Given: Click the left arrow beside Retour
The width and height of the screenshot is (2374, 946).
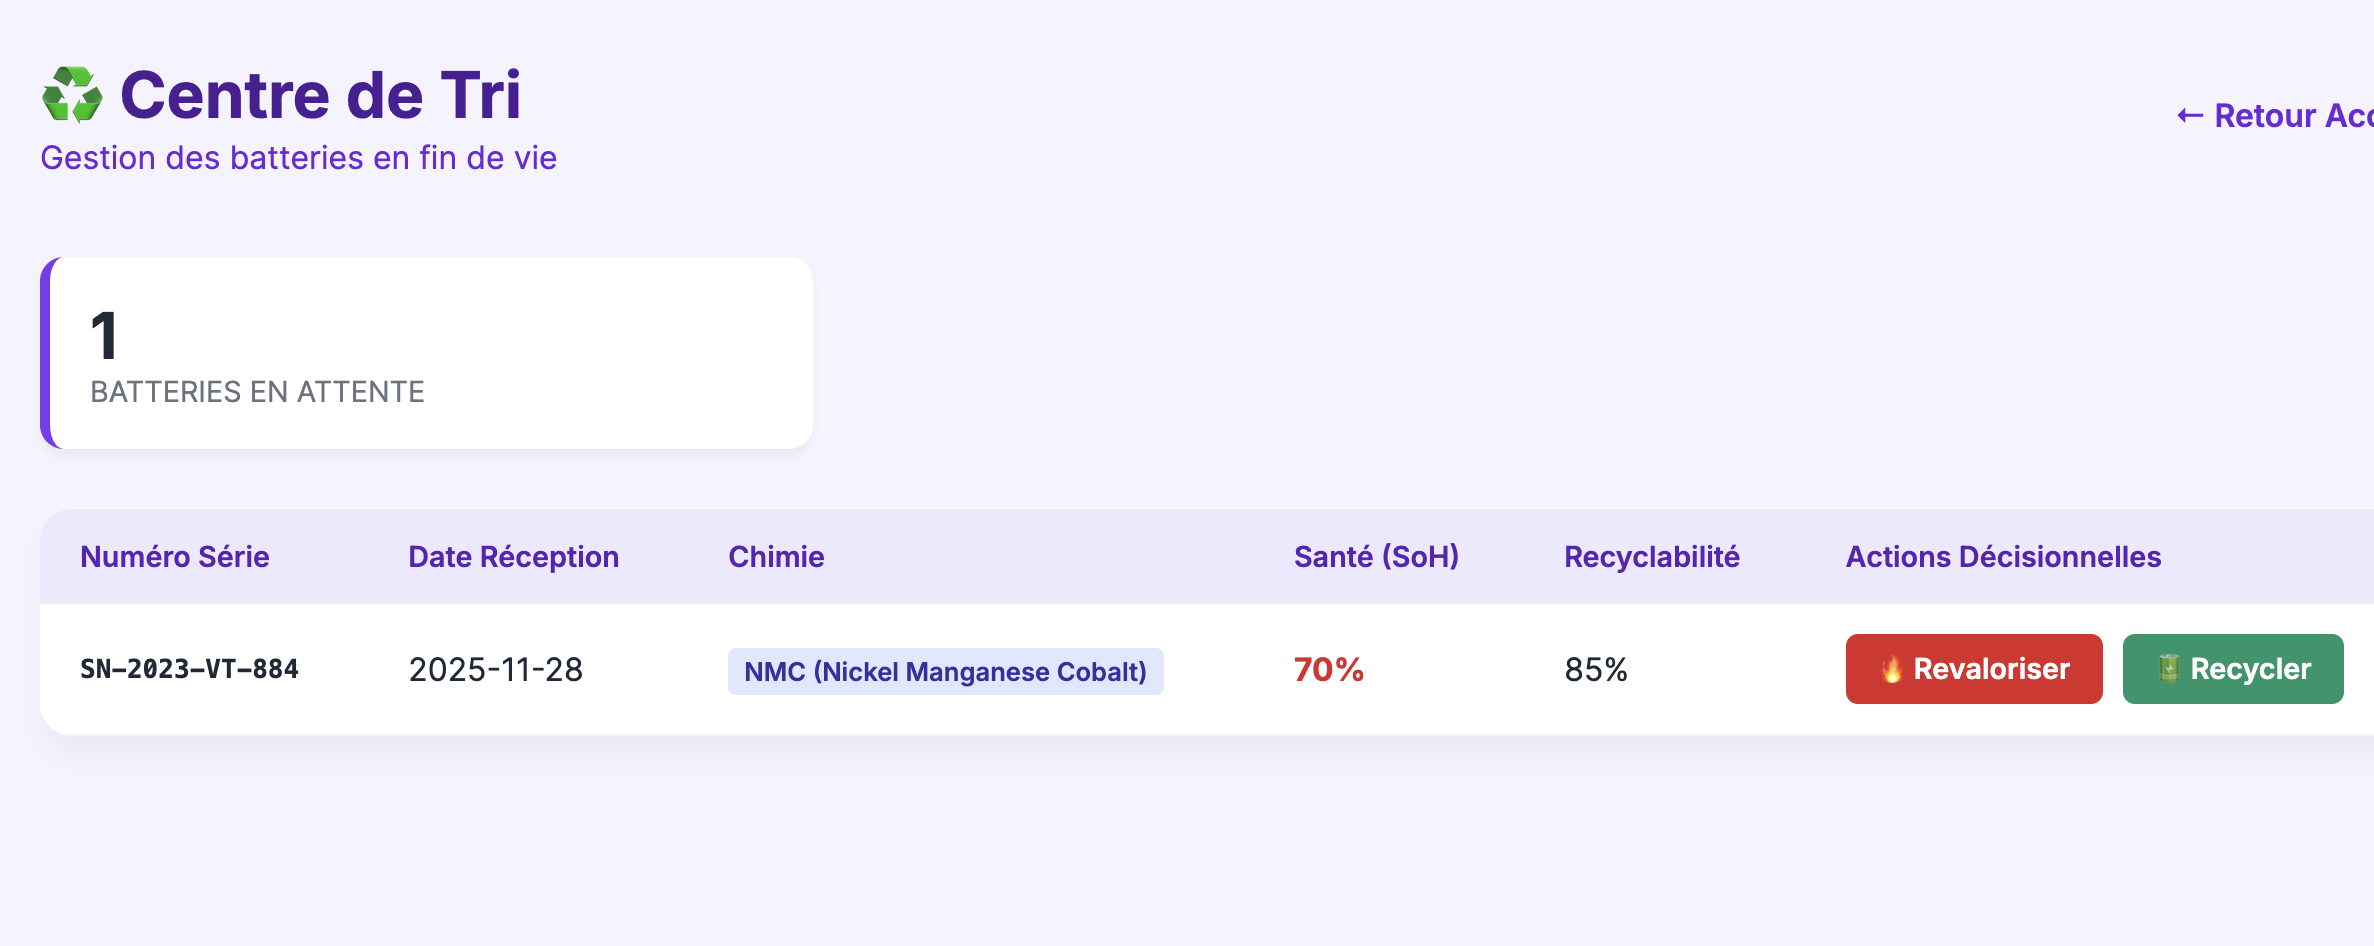Looking at the screenshot, I should 2190,116.
